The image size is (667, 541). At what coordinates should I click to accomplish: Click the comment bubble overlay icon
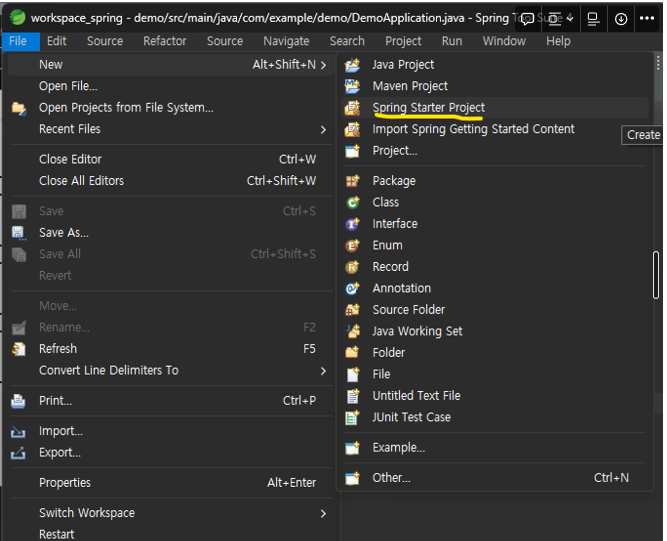(527, 19)
